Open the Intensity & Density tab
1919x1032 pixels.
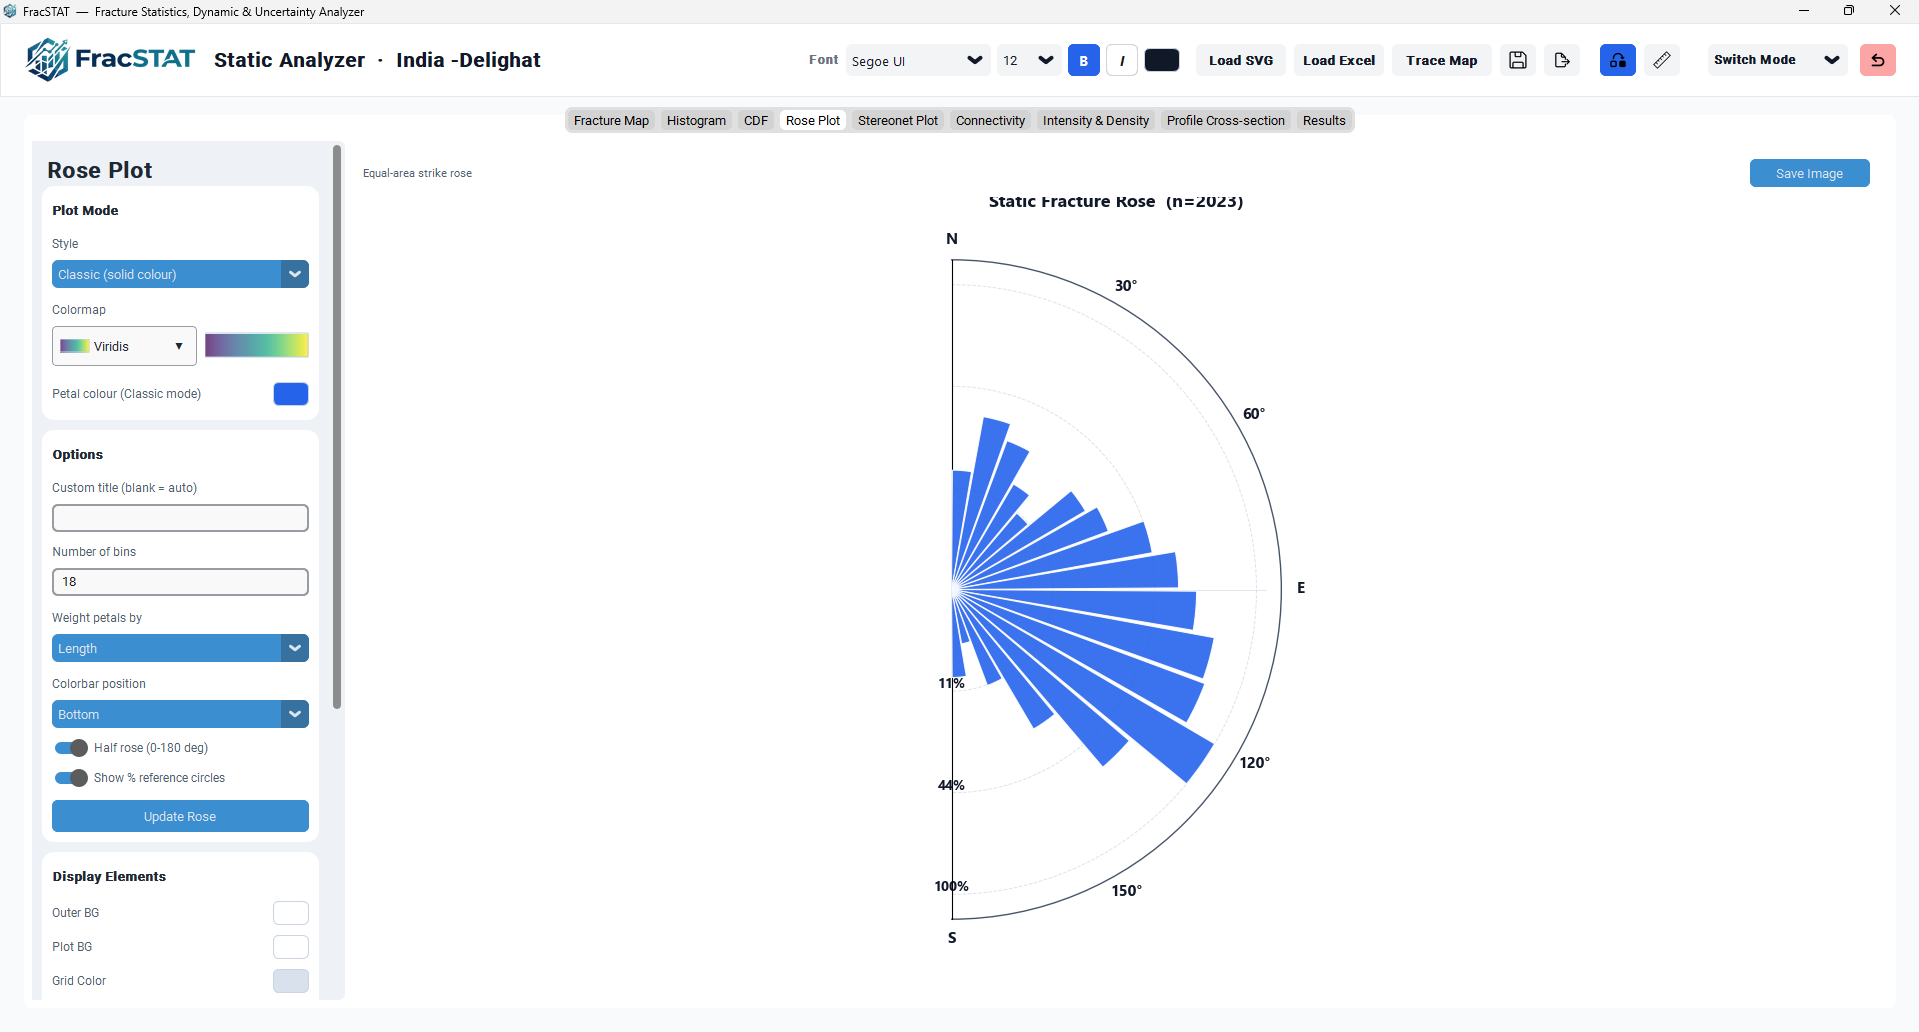tap(1096, 120)
